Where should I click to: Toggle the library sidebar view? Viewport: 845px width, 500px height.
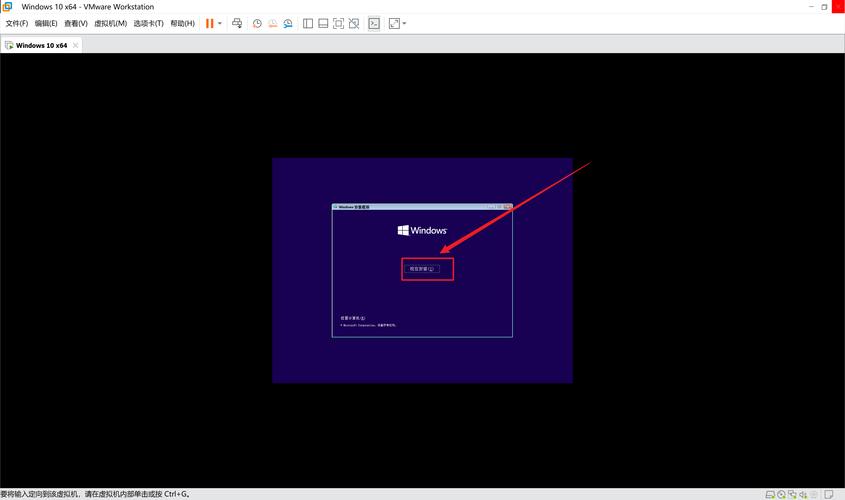tap(308, 24)
